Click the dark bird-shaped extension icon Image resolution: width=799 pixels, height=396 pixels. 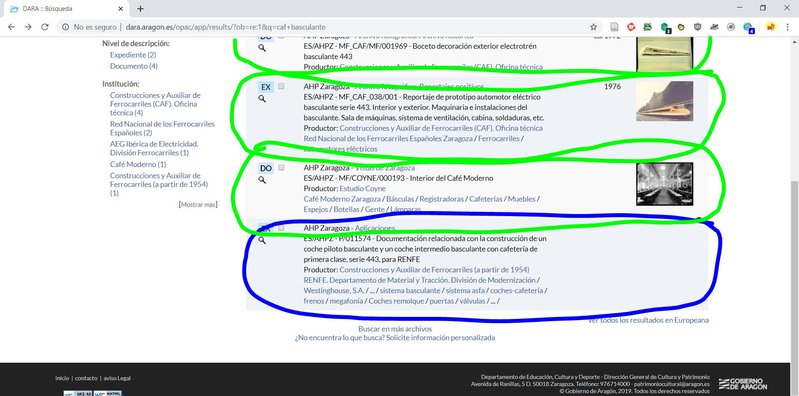[x=714, y=27]
